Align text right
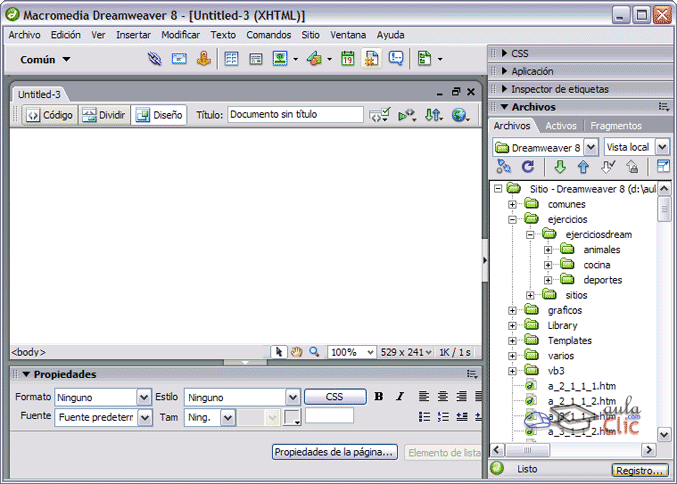The height and width of the screenshot is (484, 677). tap(462, 396)
